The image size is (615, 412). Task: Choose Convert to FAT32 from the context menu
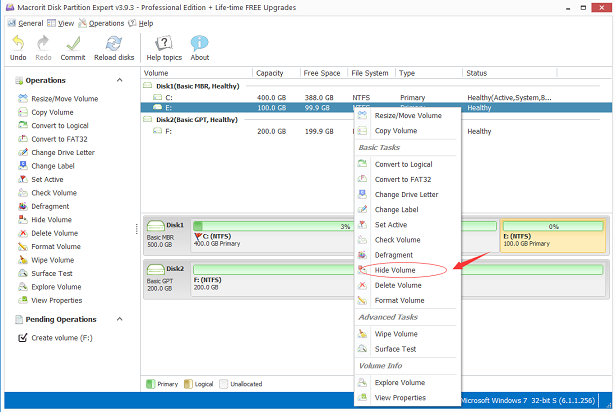(x=407, y=180)
